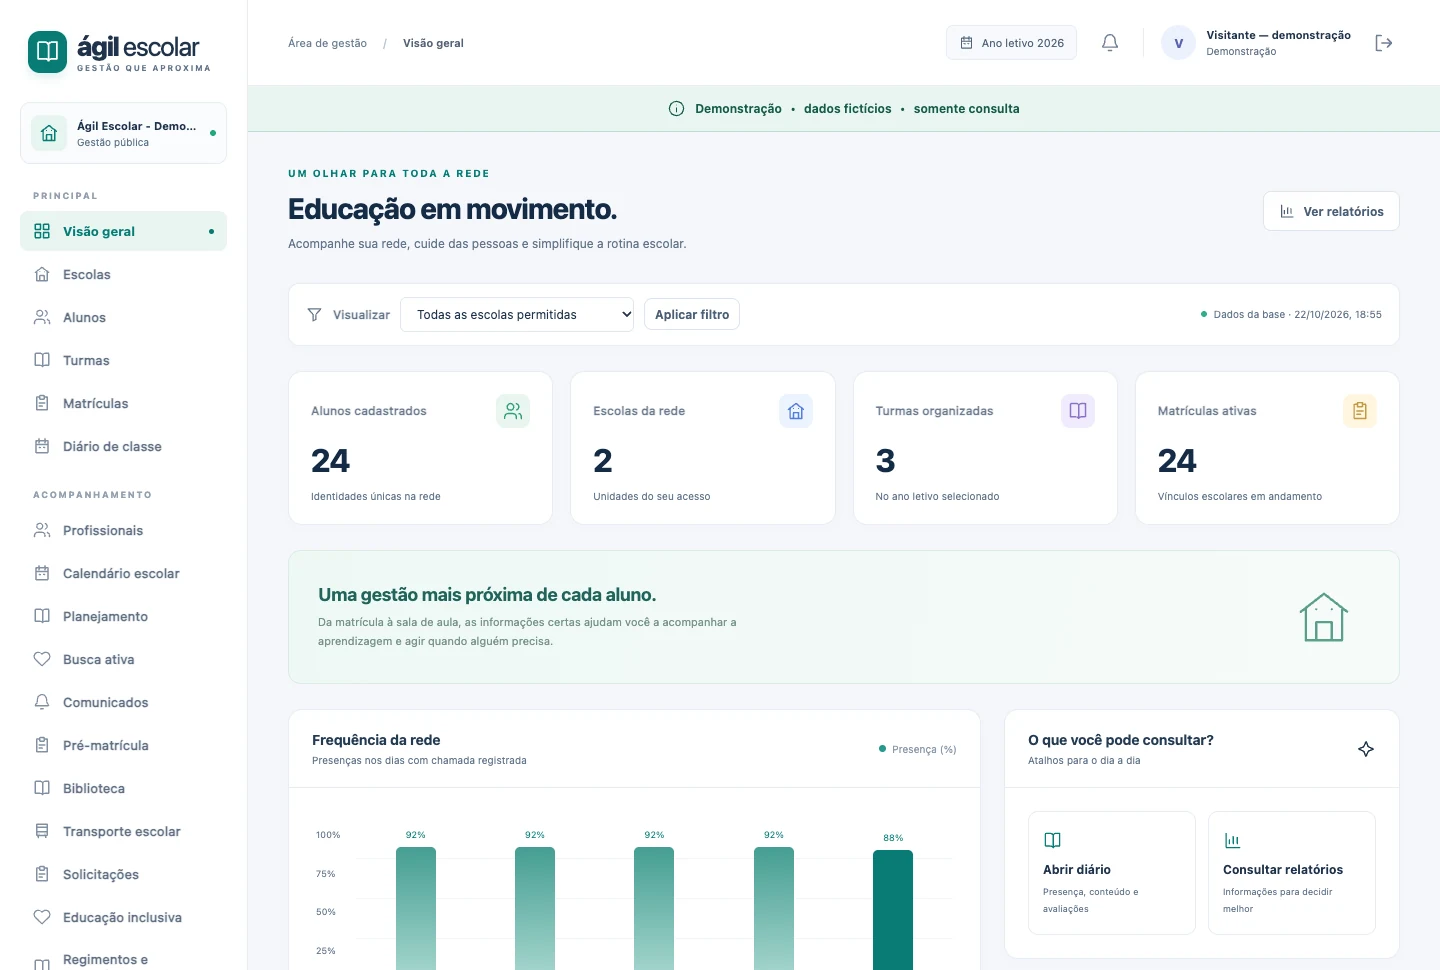Click the yellow clipboard icon on Matrículas ativas card
1440x970 pixels.
[x=1360, y=411]
